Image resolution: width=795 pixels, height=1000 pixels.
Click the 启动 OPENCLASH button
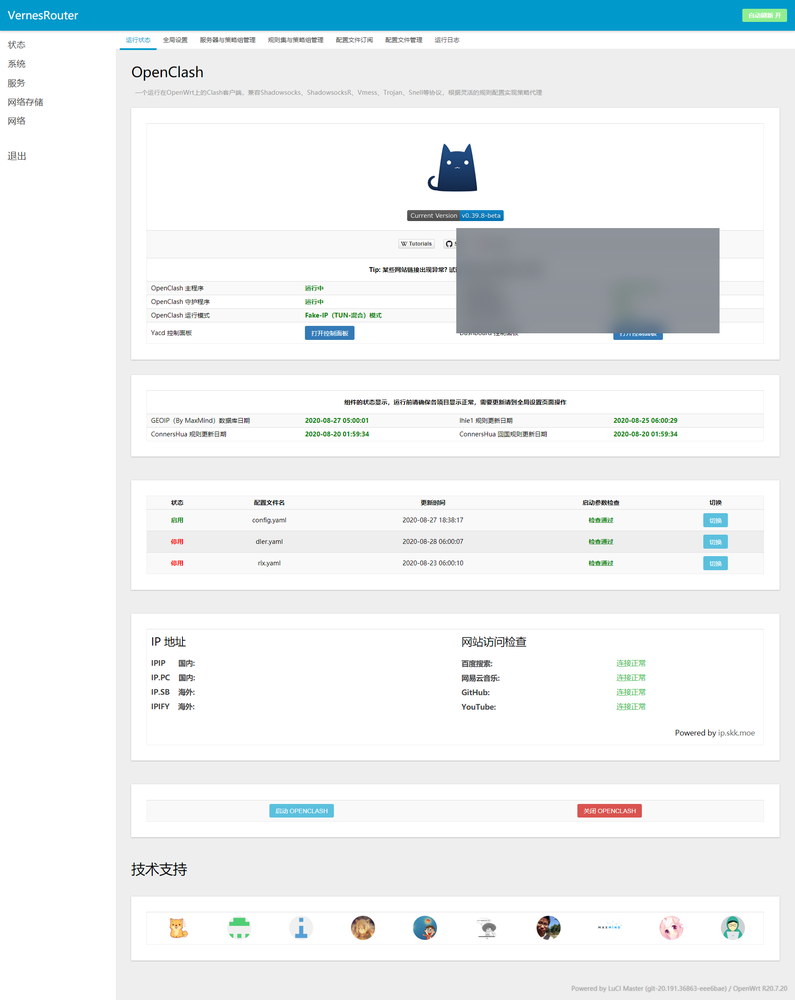coord(302,811)
